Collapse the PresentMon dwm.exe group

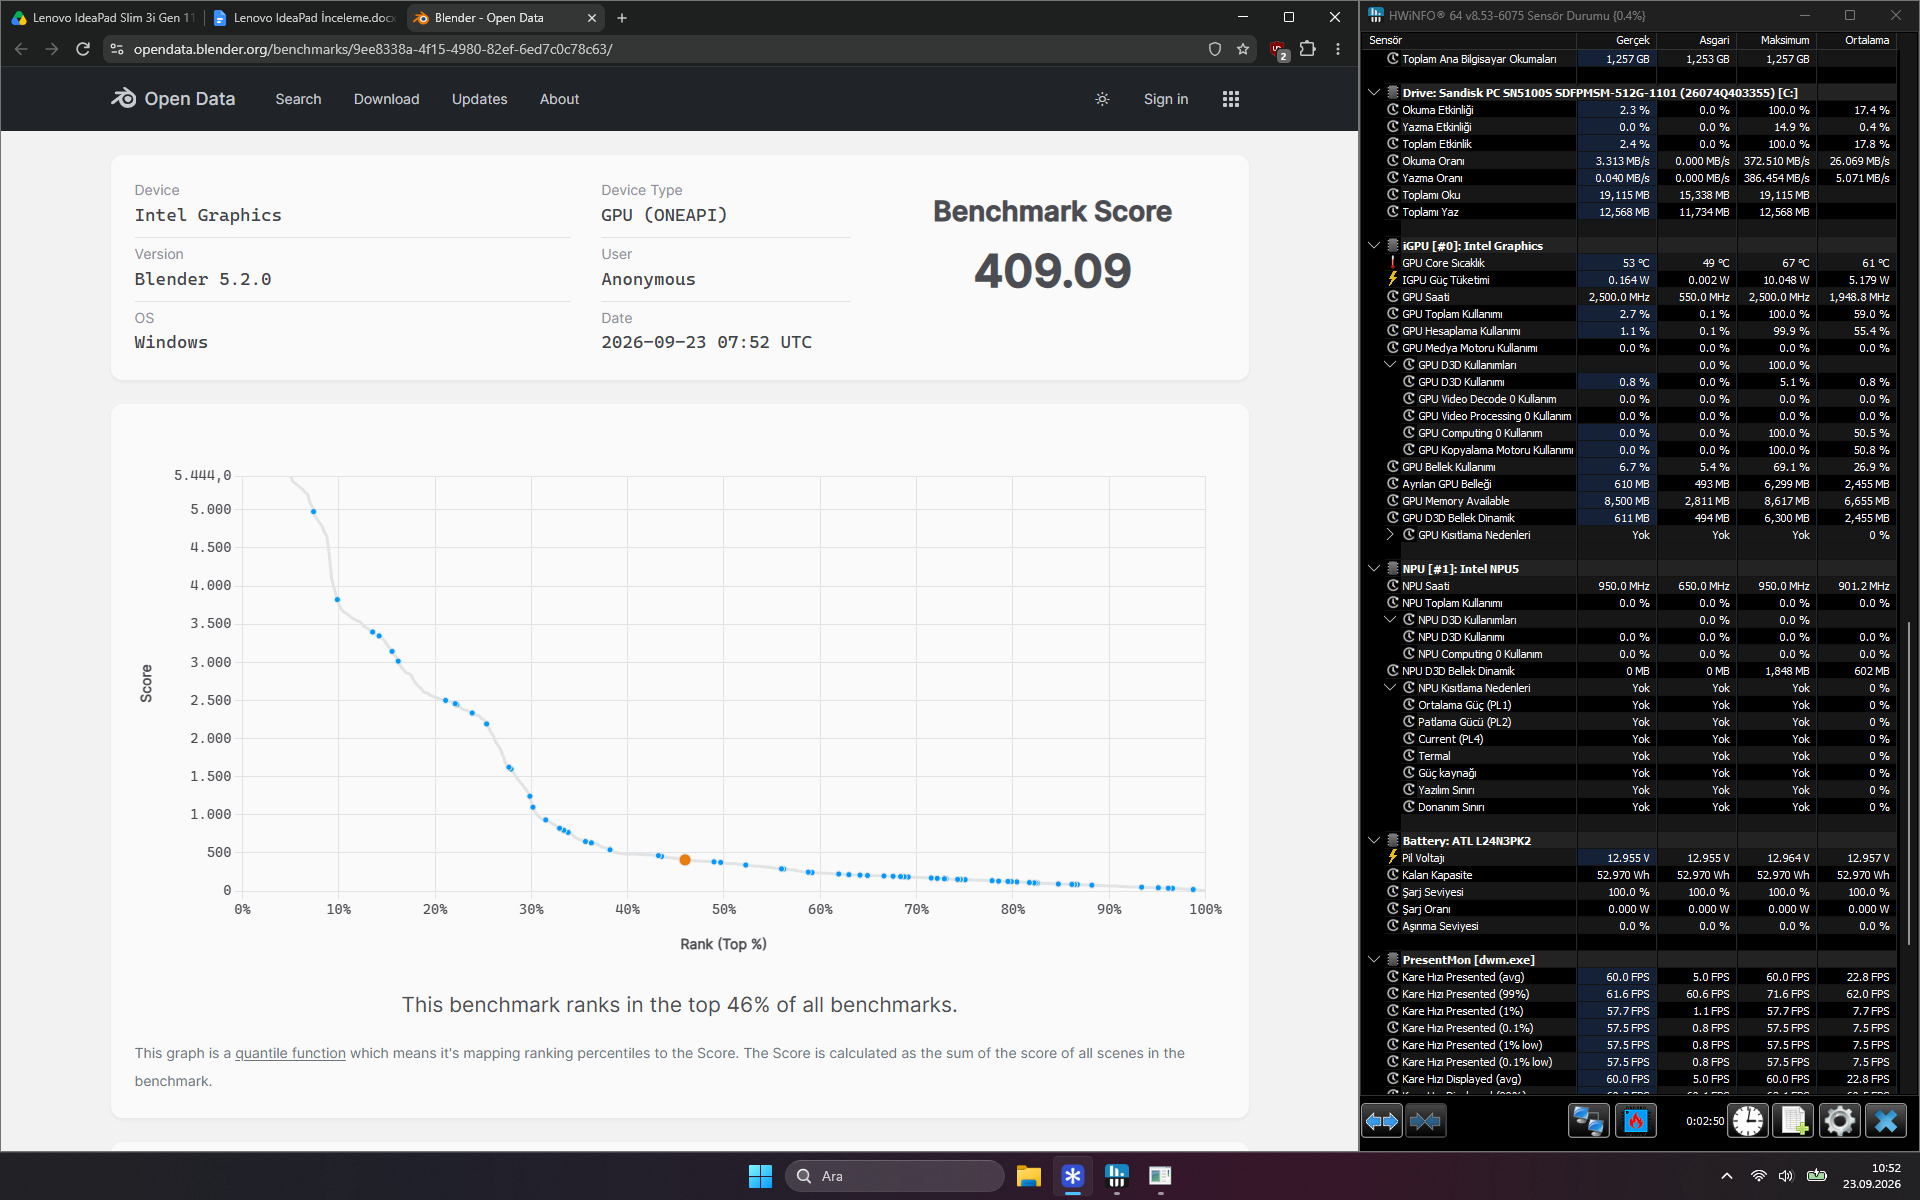click(1374, 960)
